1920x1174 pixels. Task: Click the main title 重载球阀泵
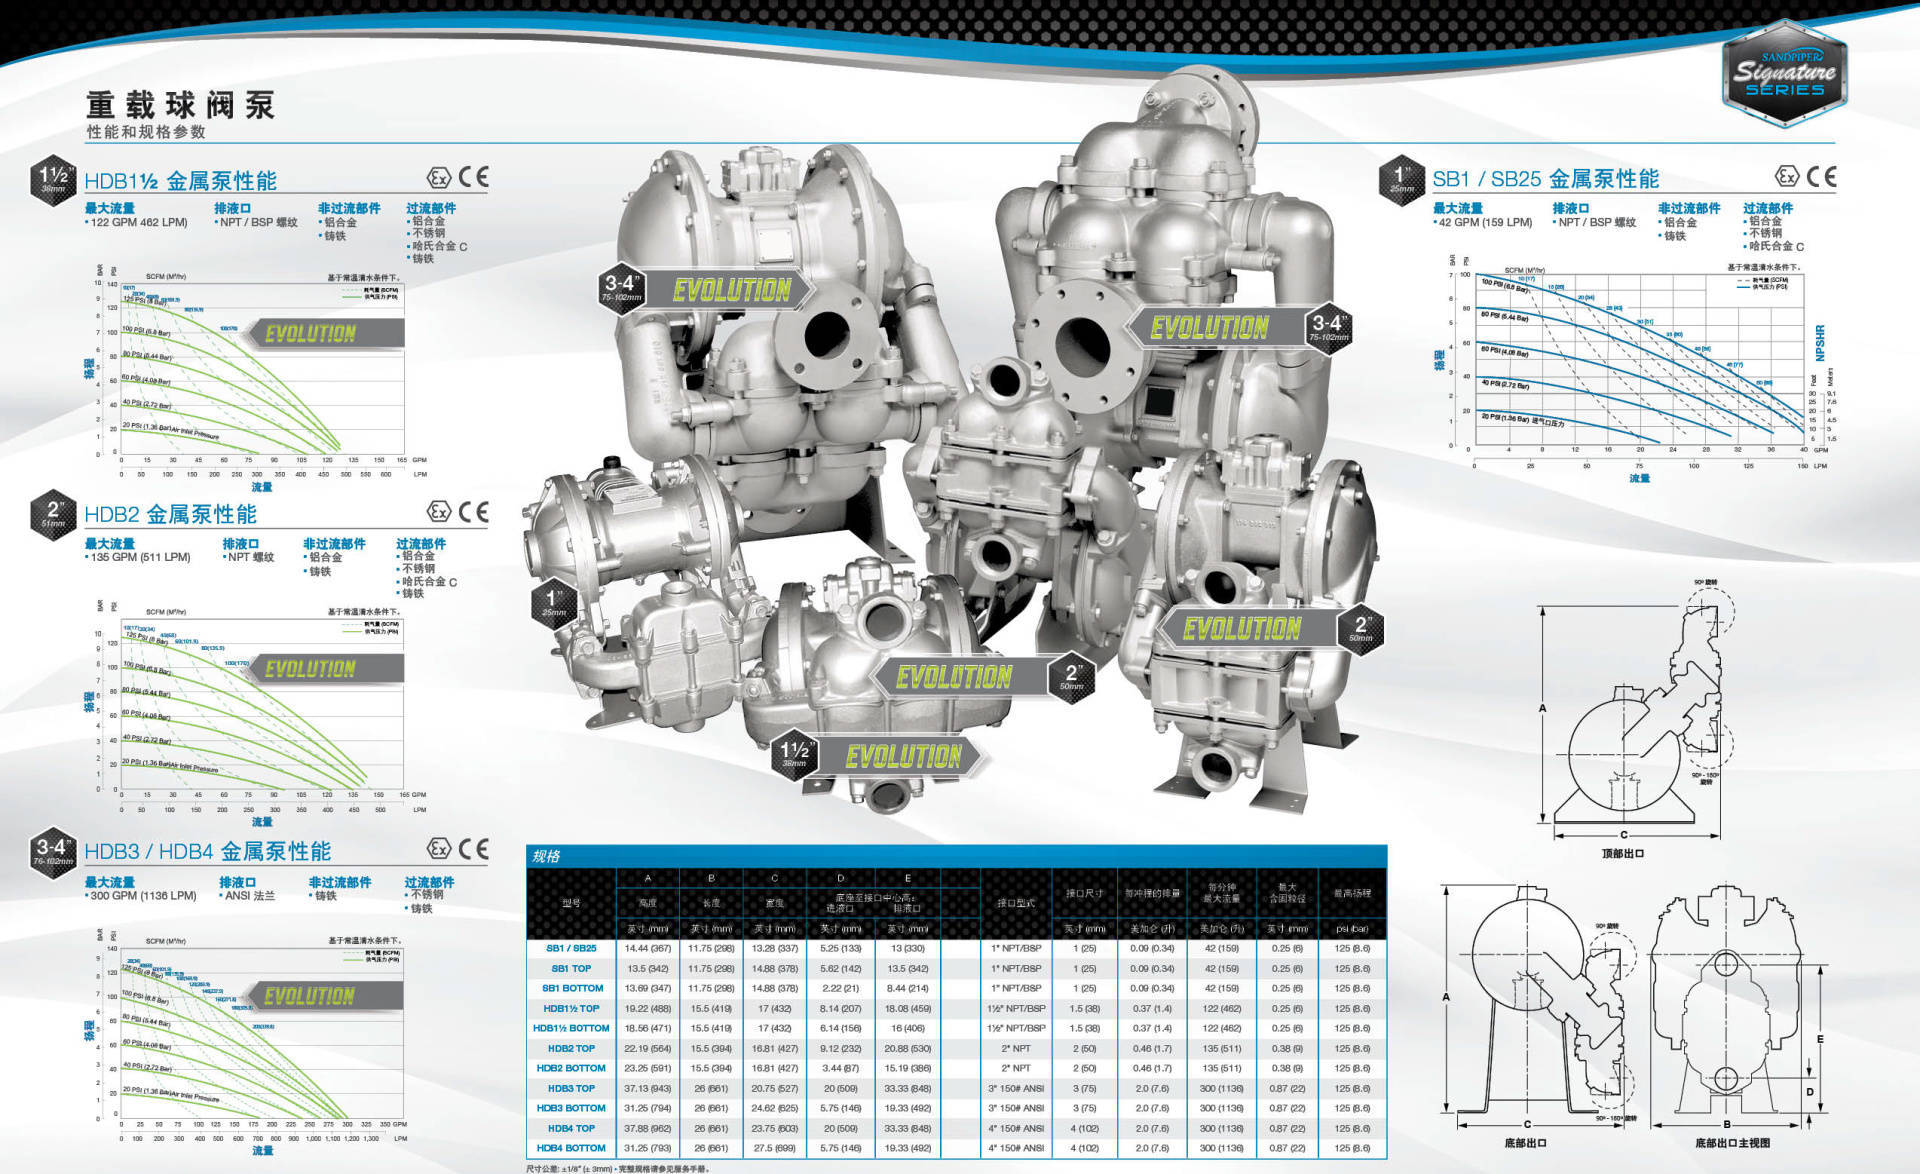(180, 105)
